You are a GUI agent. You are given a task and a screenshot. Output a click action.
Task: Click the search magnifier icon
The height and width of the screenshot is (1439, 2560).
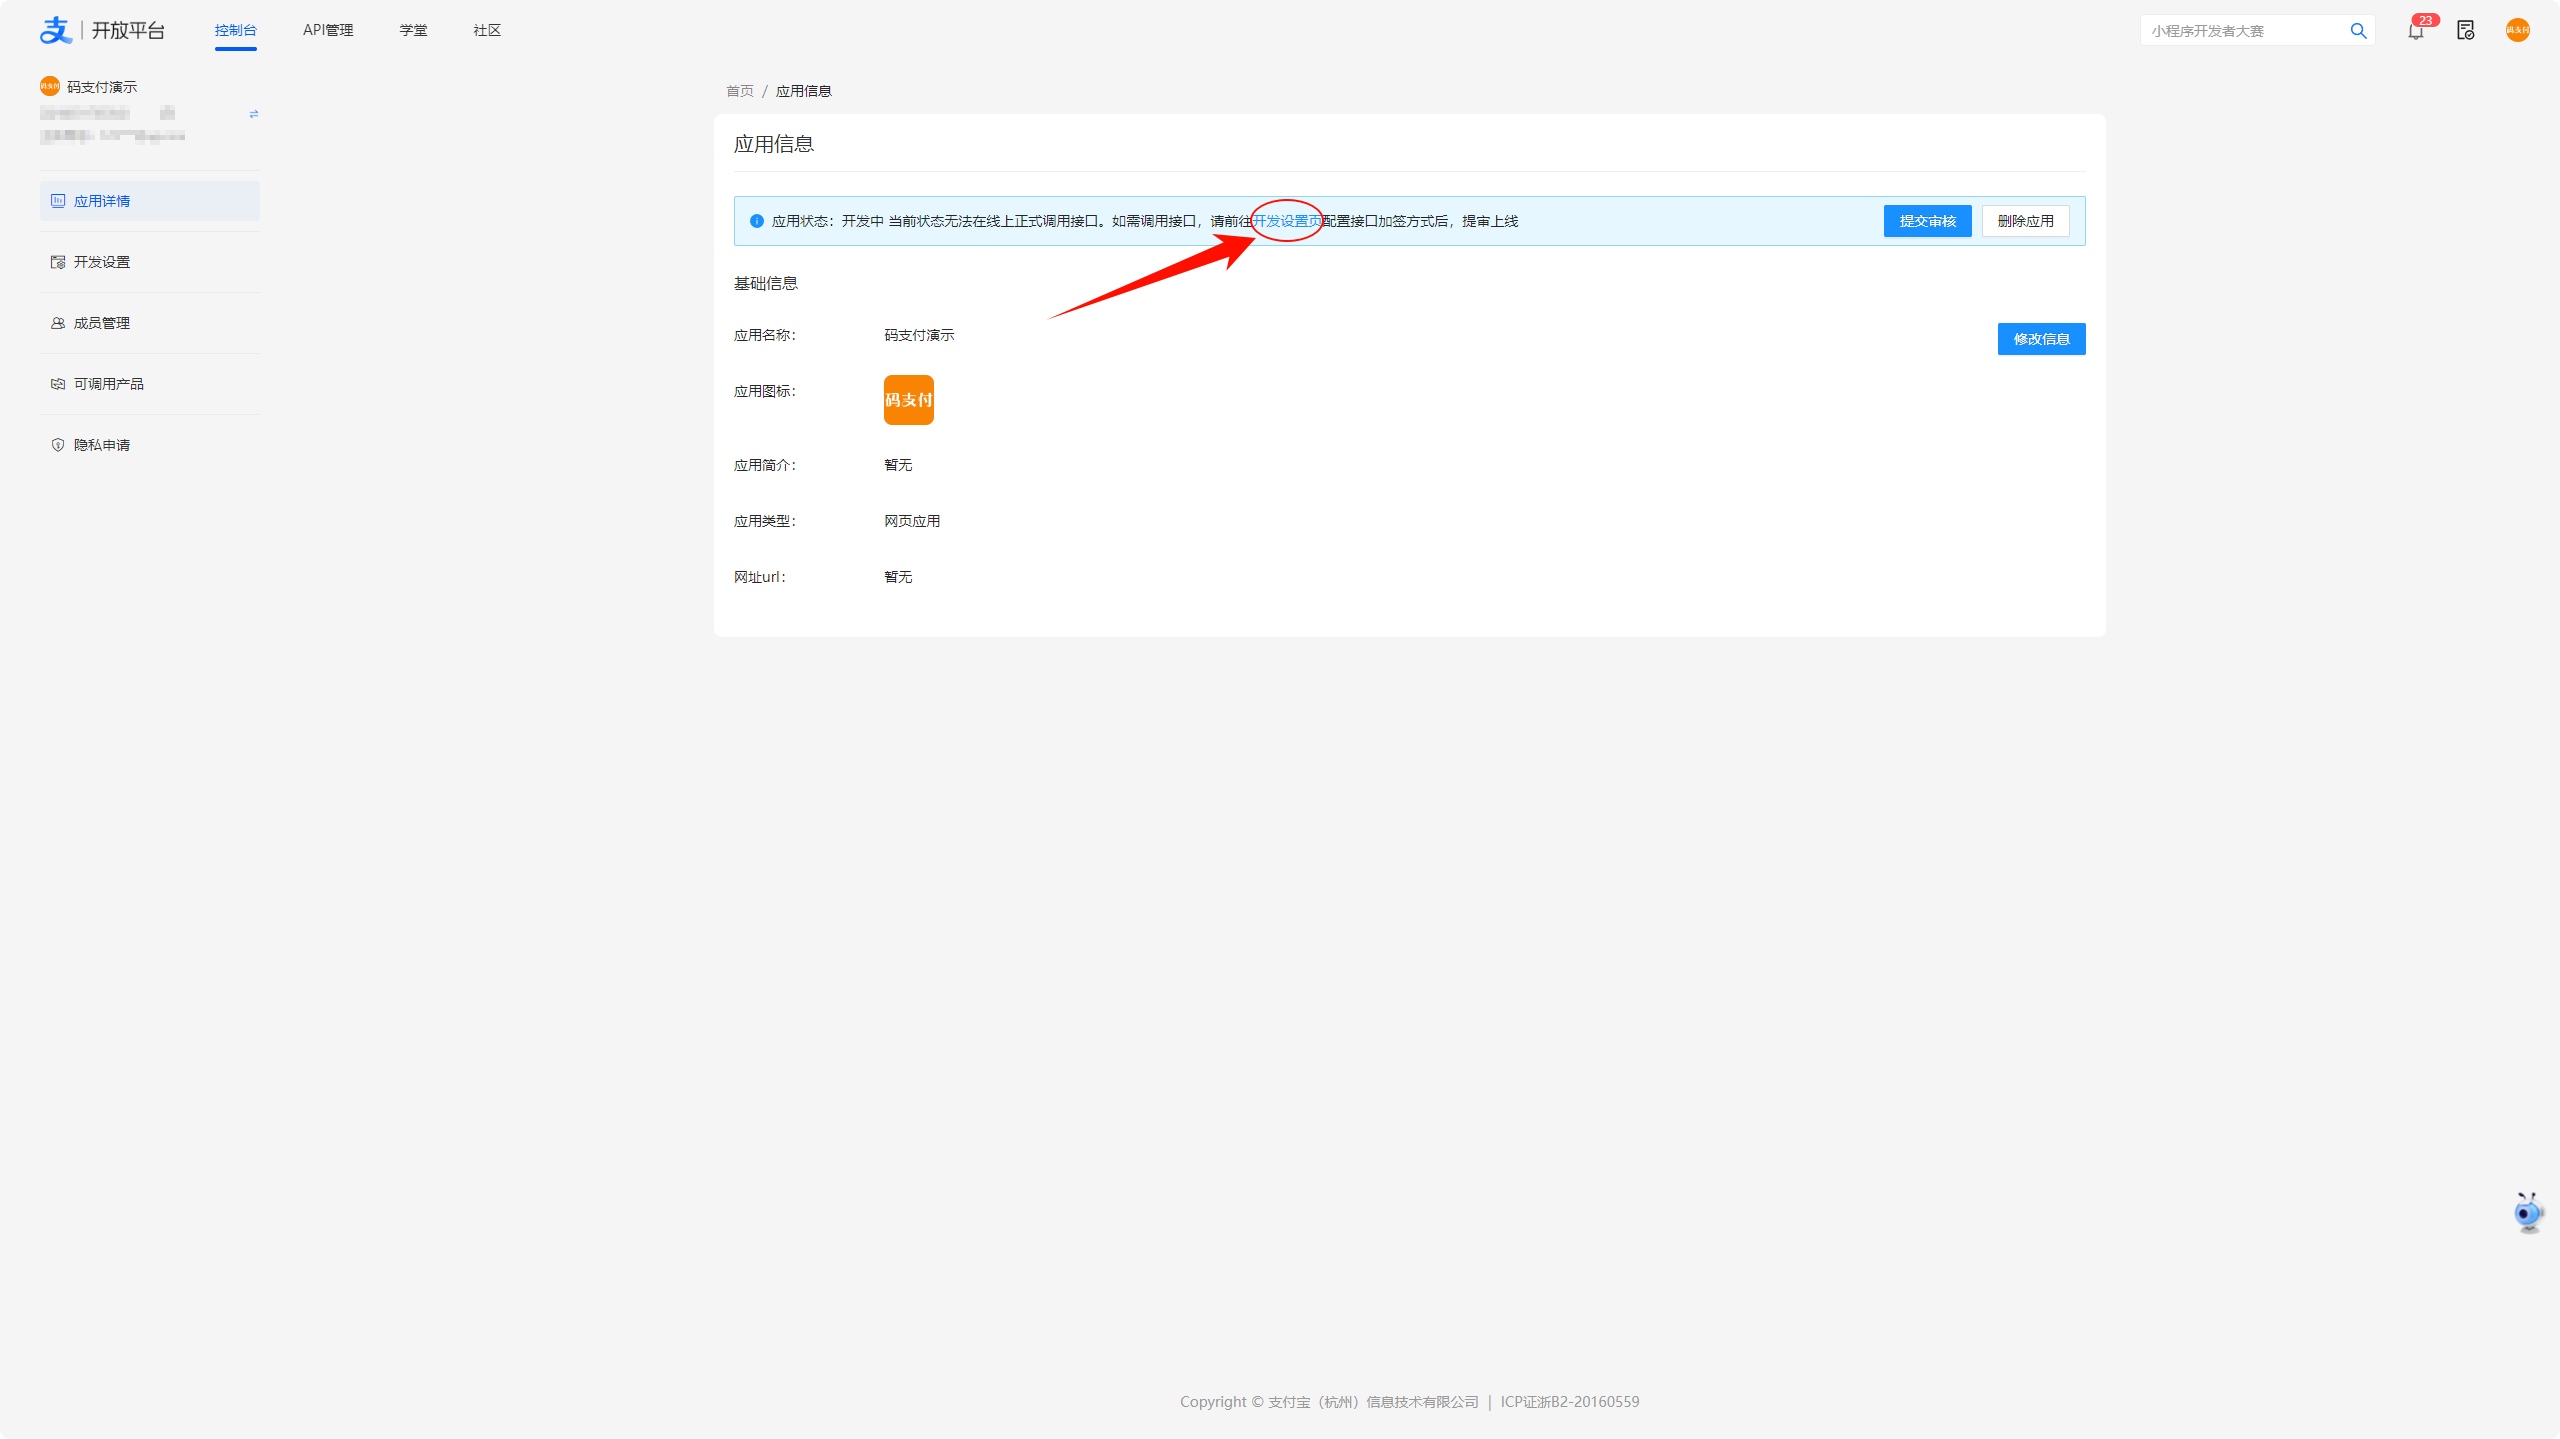click(x=2358, y=31)
